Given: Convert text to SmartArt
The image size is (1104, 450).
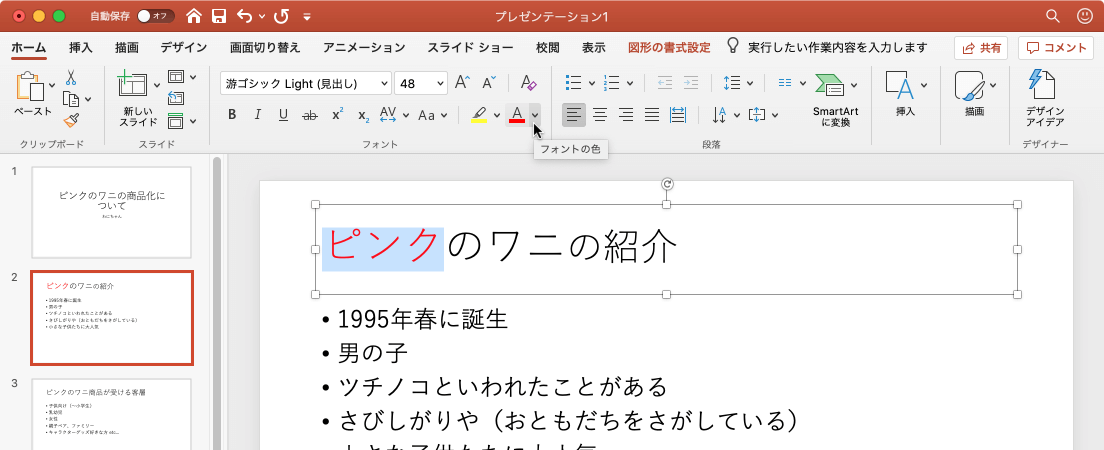Looking at the screenshot, I should (x=835, y=99).
